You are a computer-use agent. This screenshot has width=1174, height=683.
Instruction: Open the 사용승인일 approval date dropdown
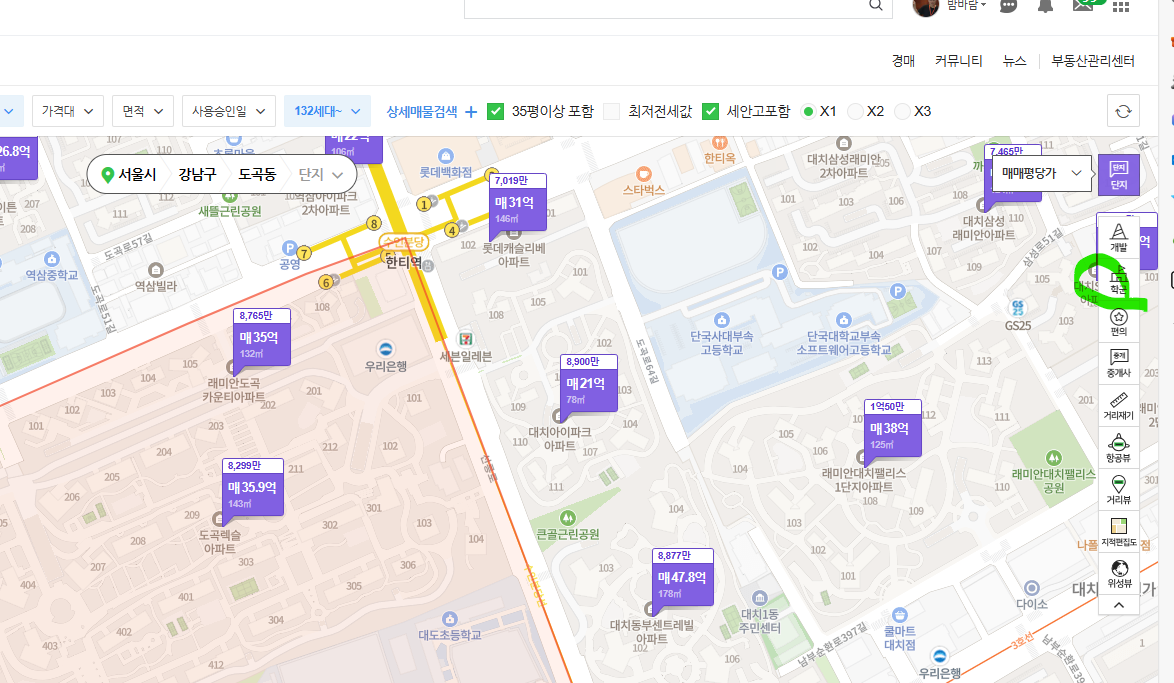228,111
